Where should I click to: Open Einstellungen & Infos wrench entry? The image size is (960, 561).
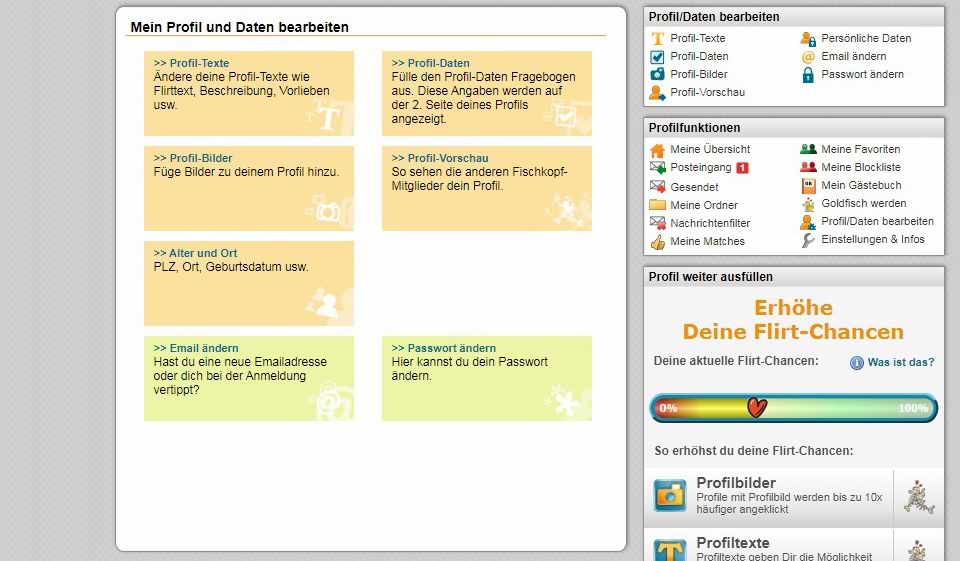(872, 240)
